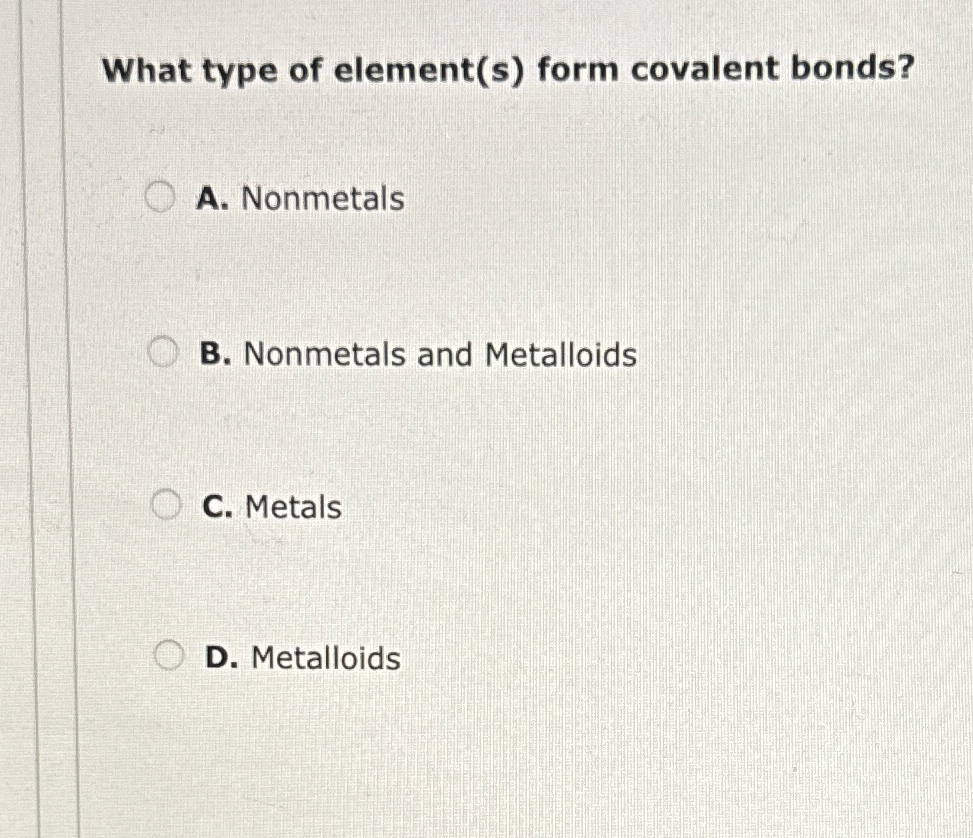Click the answer text 'Metalloids'
The height and width of the screenshot is (838, 973).
(x=325, y=658)
